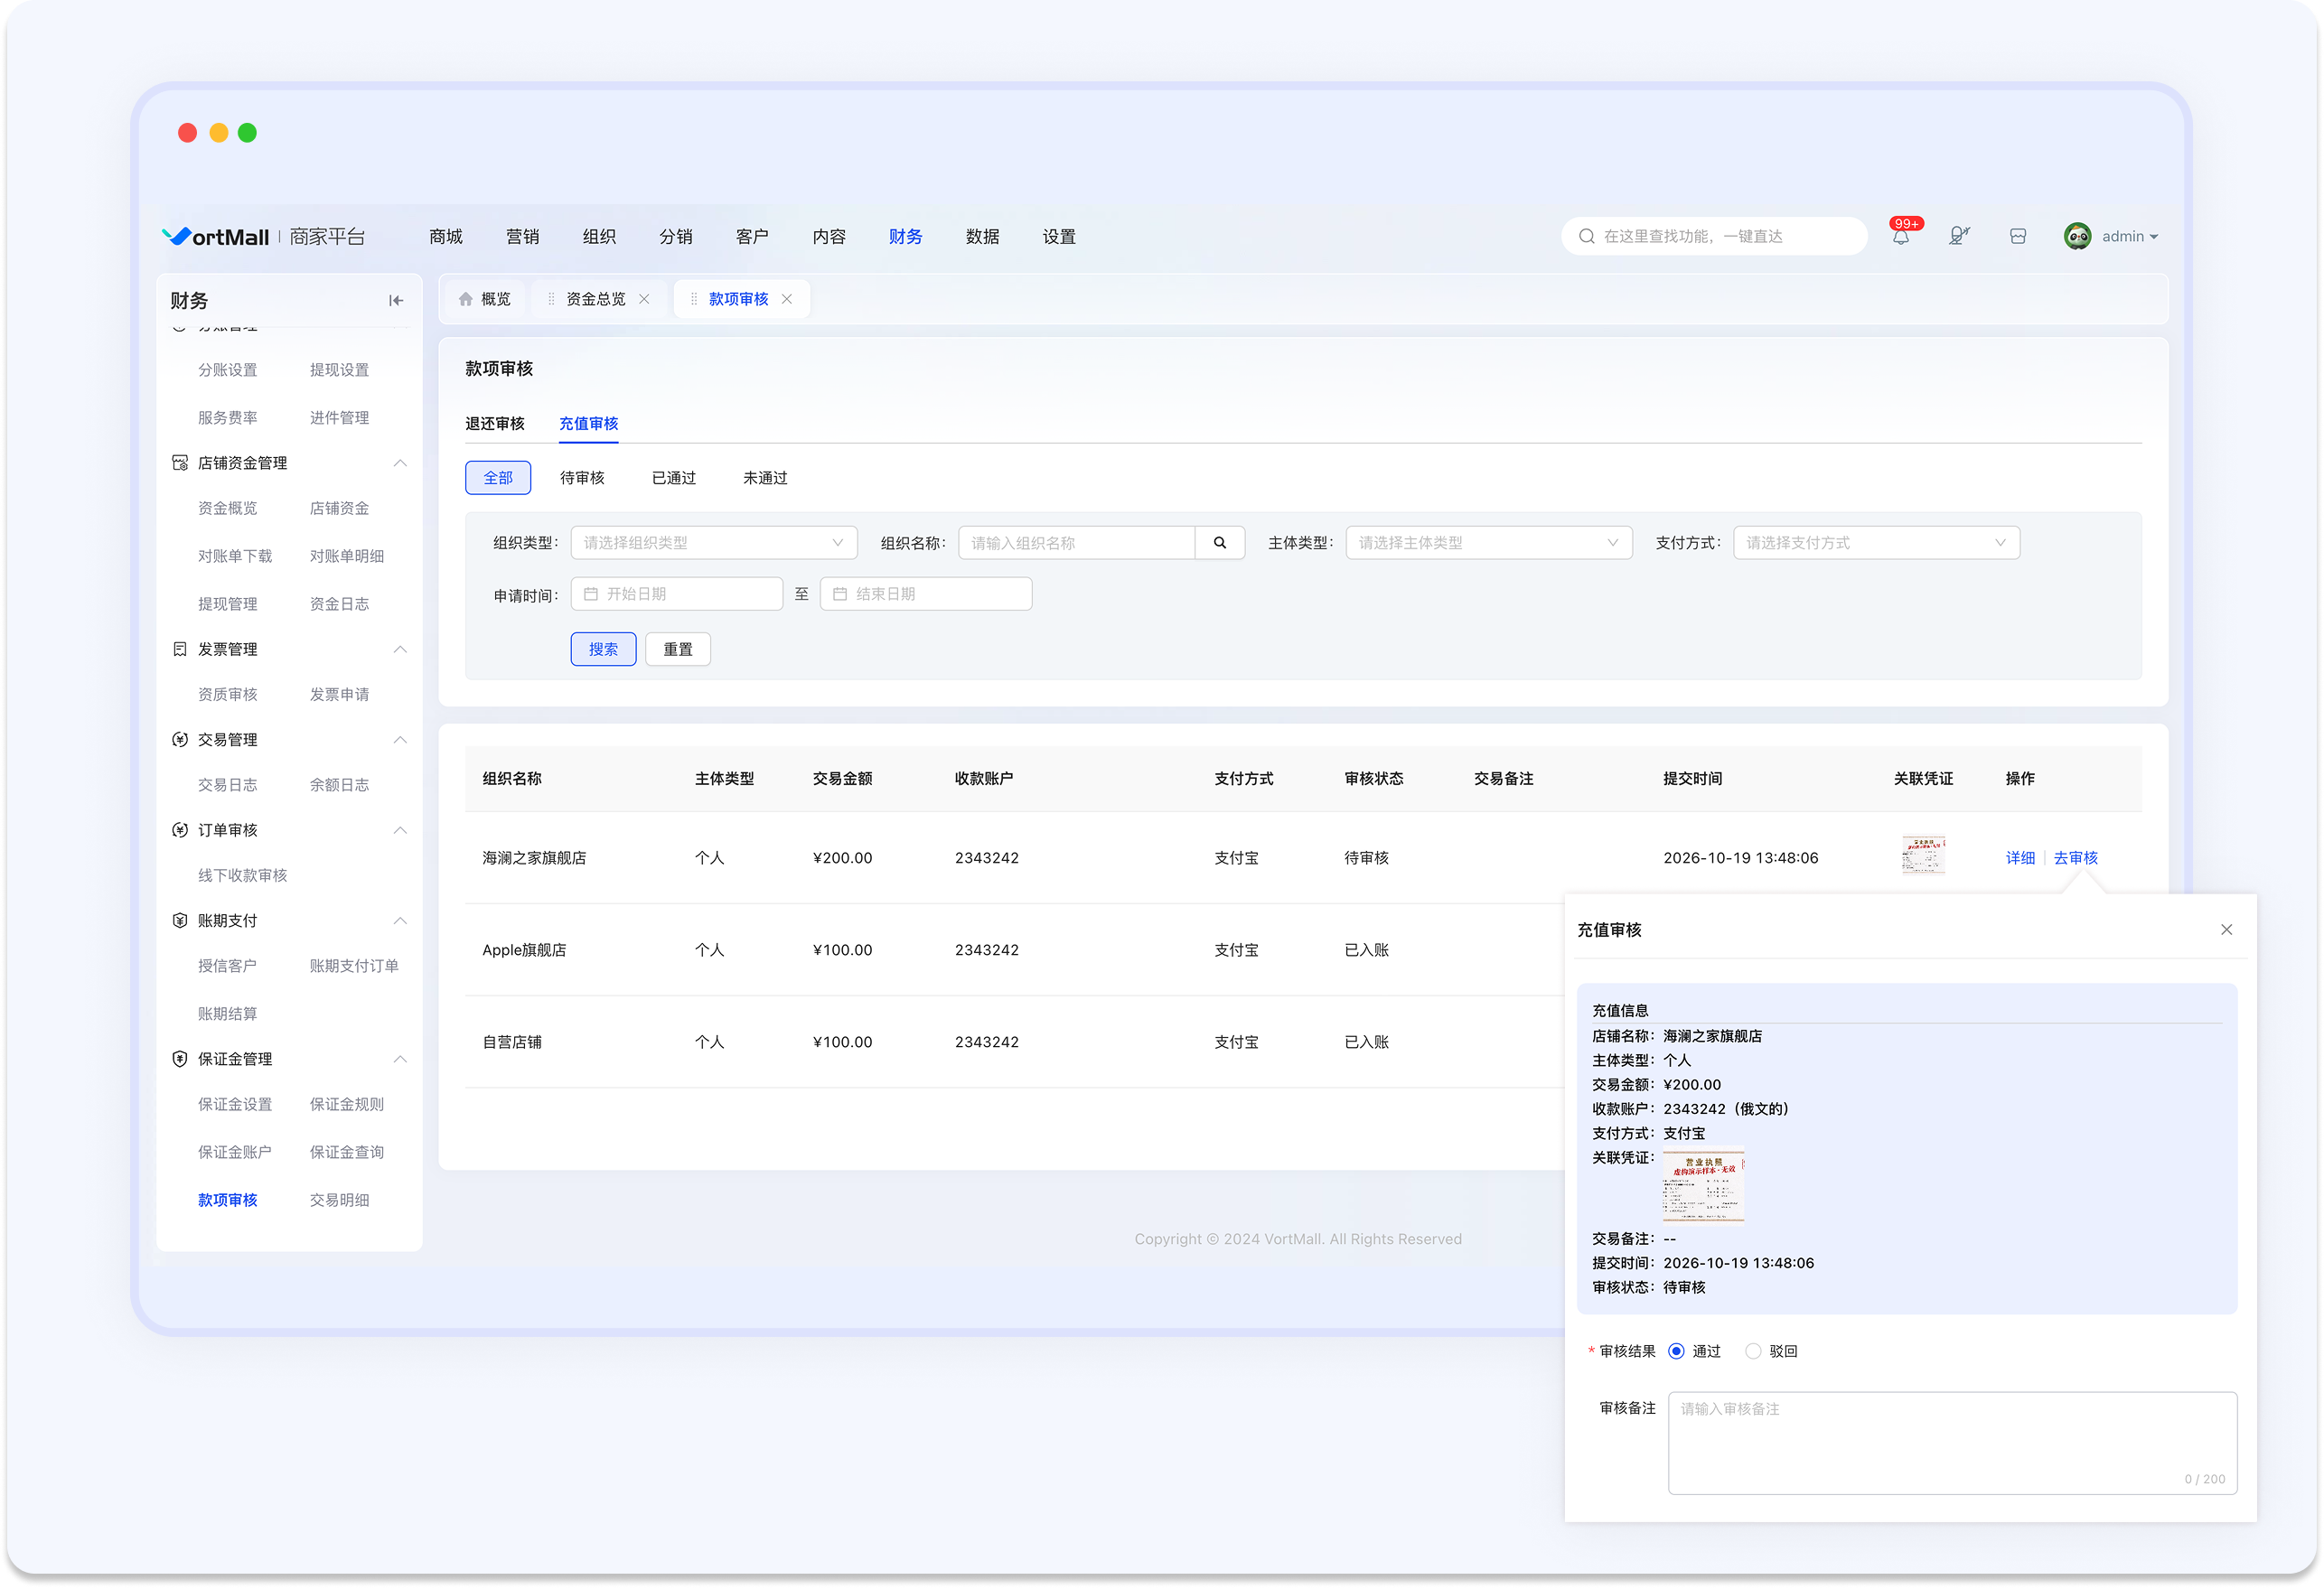Image resolution: width=2324 pixels, height=1589 pixels.
Task: Open the 主体类型 dropdown
Action: point(1489,543)
